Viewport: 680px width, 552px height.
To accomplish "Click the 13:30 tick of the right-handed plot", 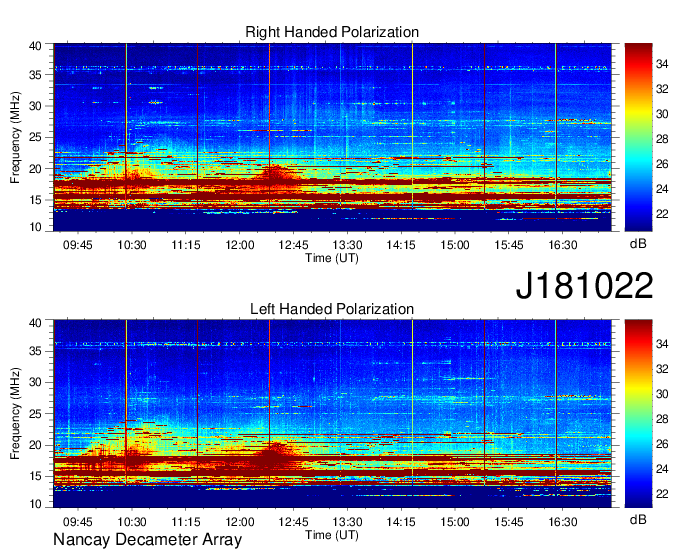I will point(347,245).
